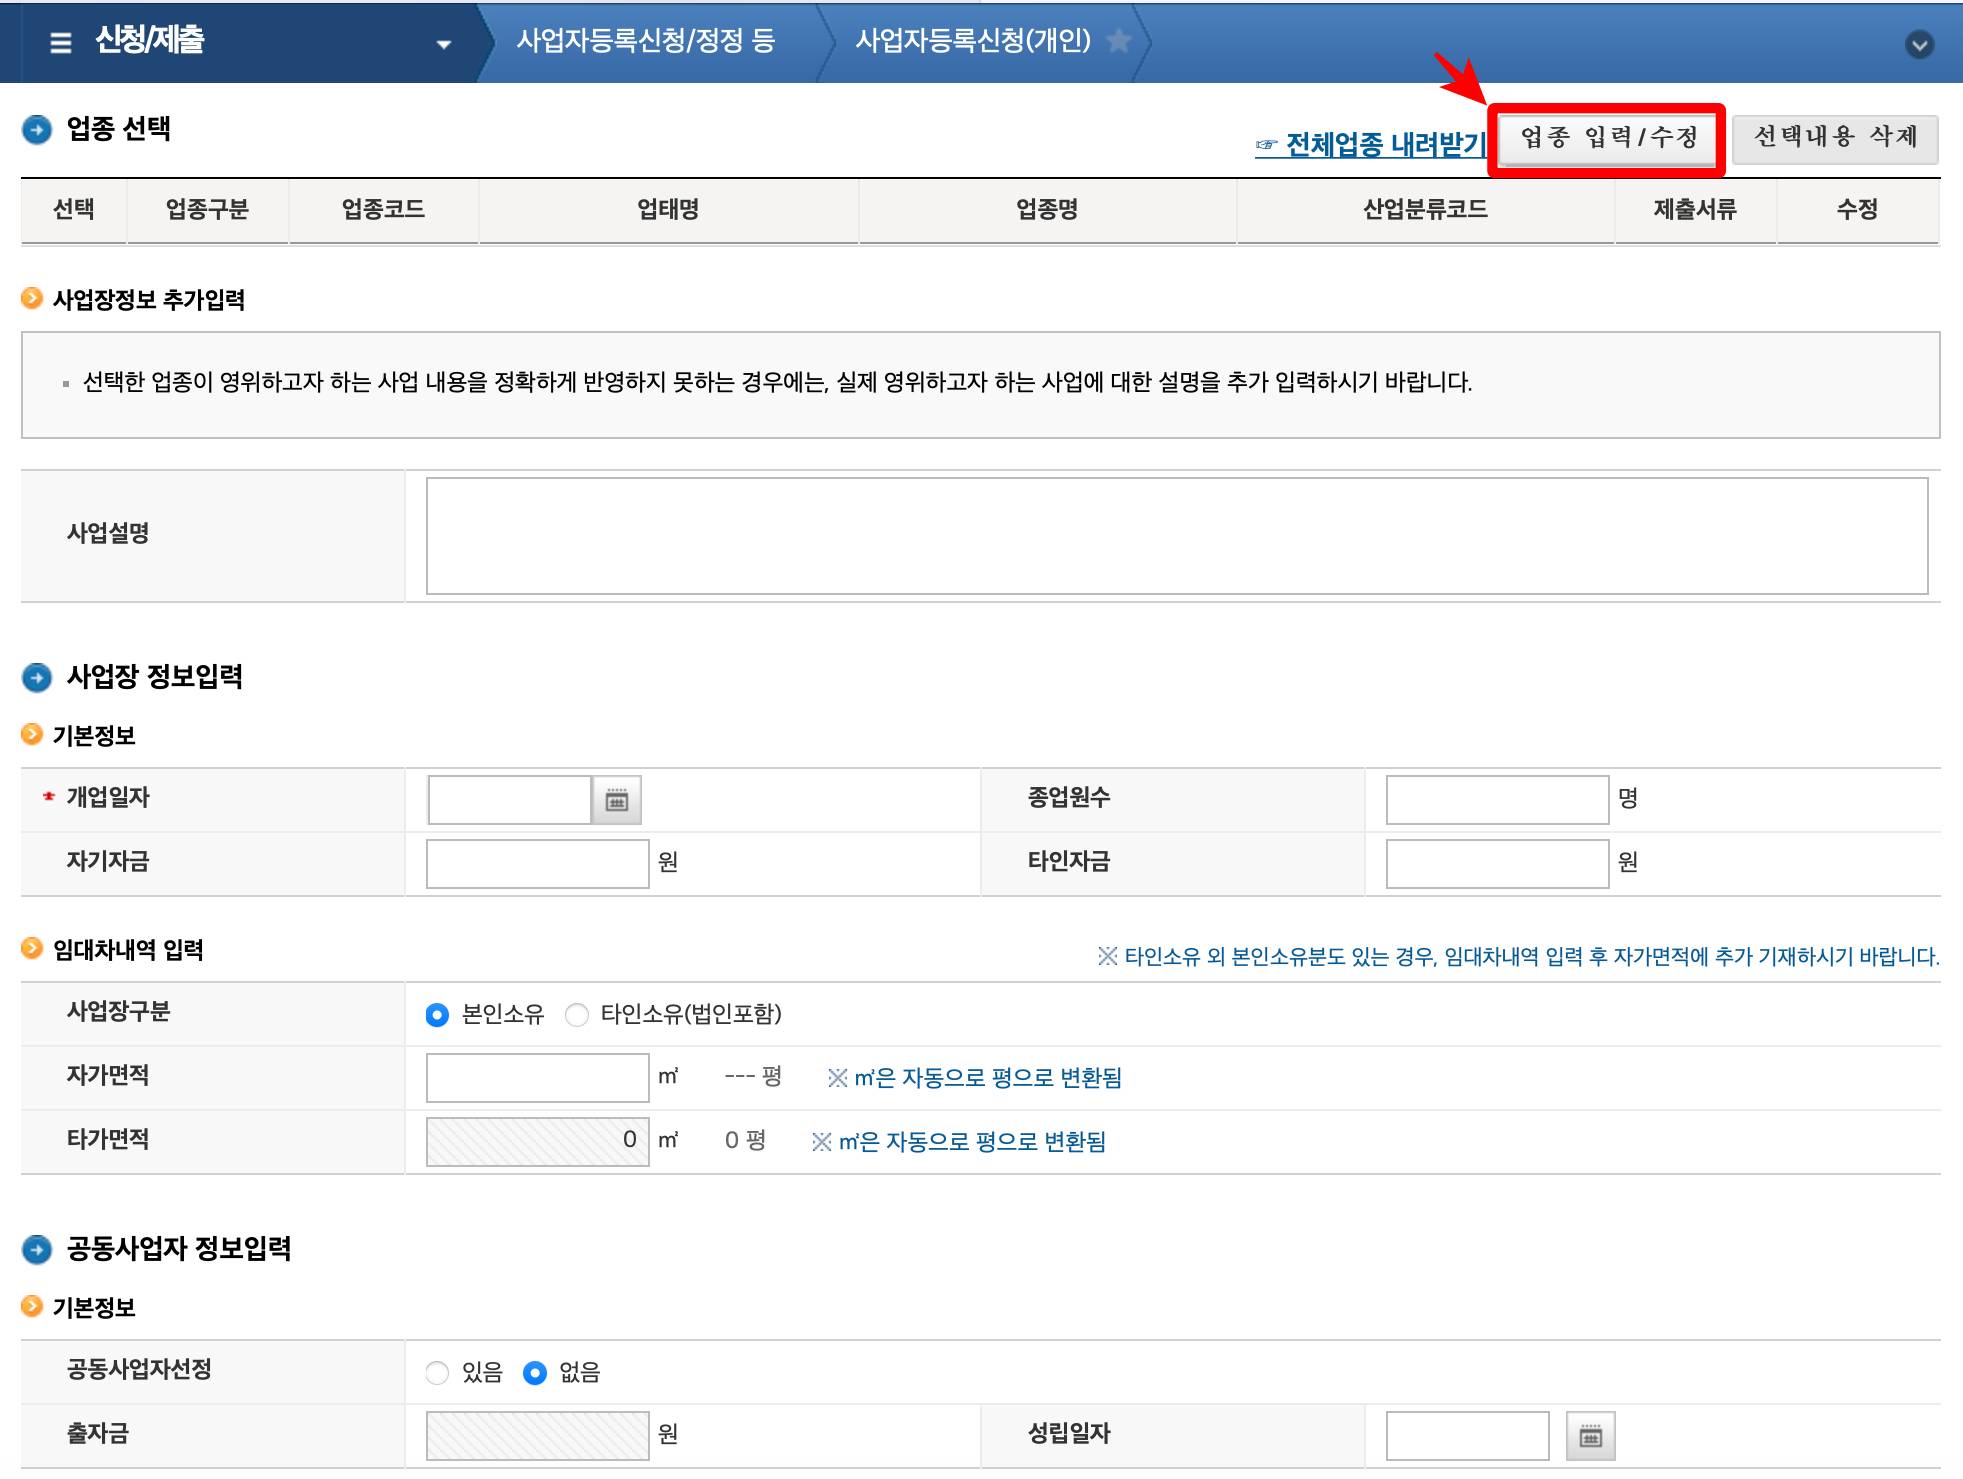Select the 타인소유(법인포함) radio button

pos(576,1014)
